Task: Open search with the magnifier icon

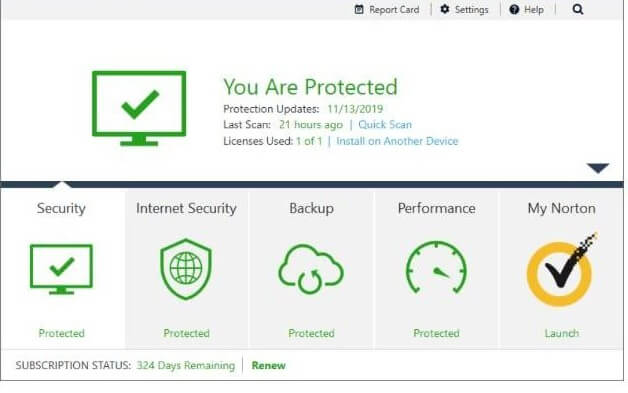Action: click(x=578, y=9)
